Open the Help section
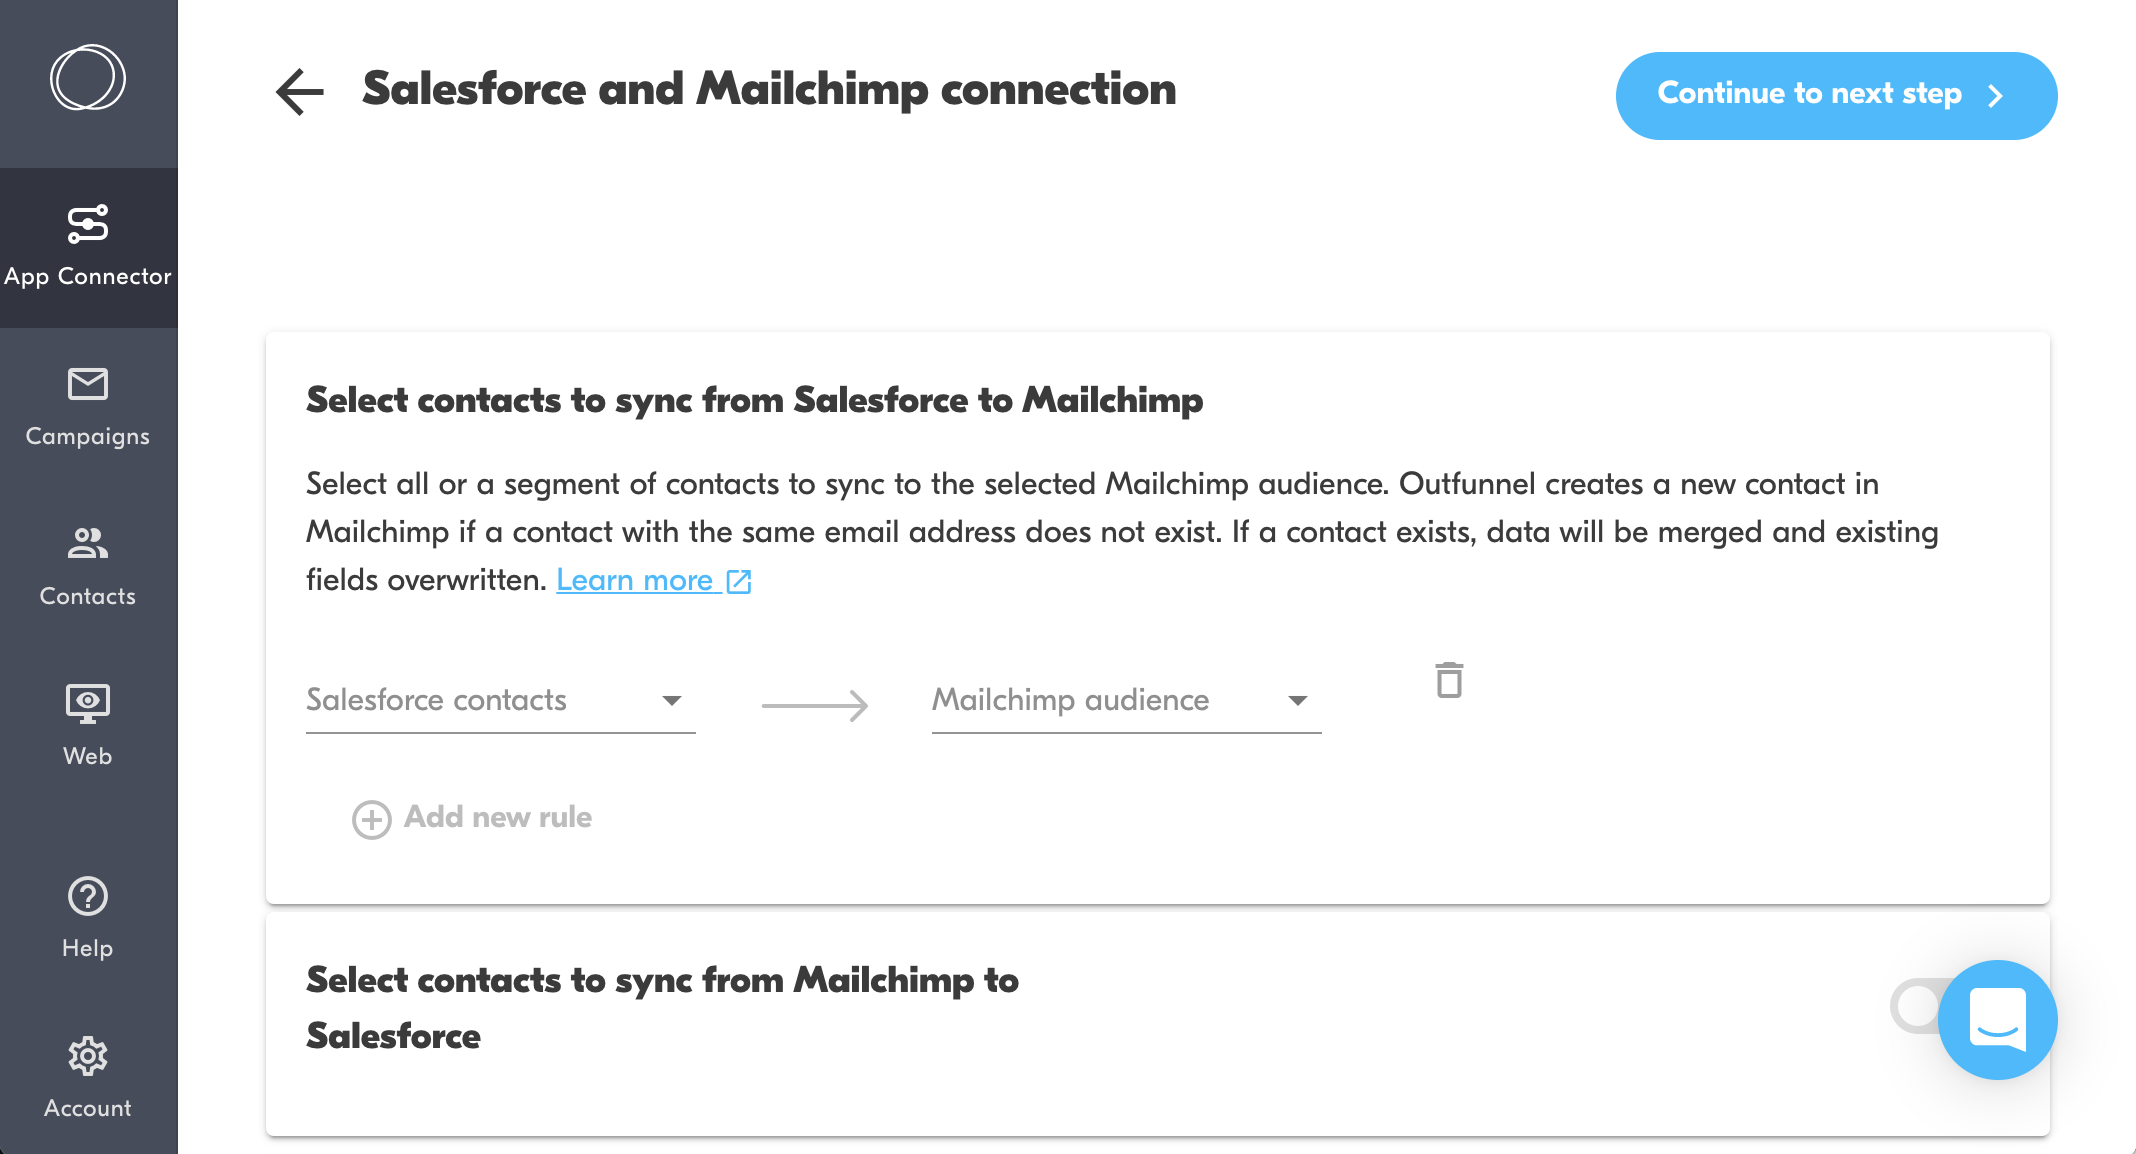 pos(88,917)
